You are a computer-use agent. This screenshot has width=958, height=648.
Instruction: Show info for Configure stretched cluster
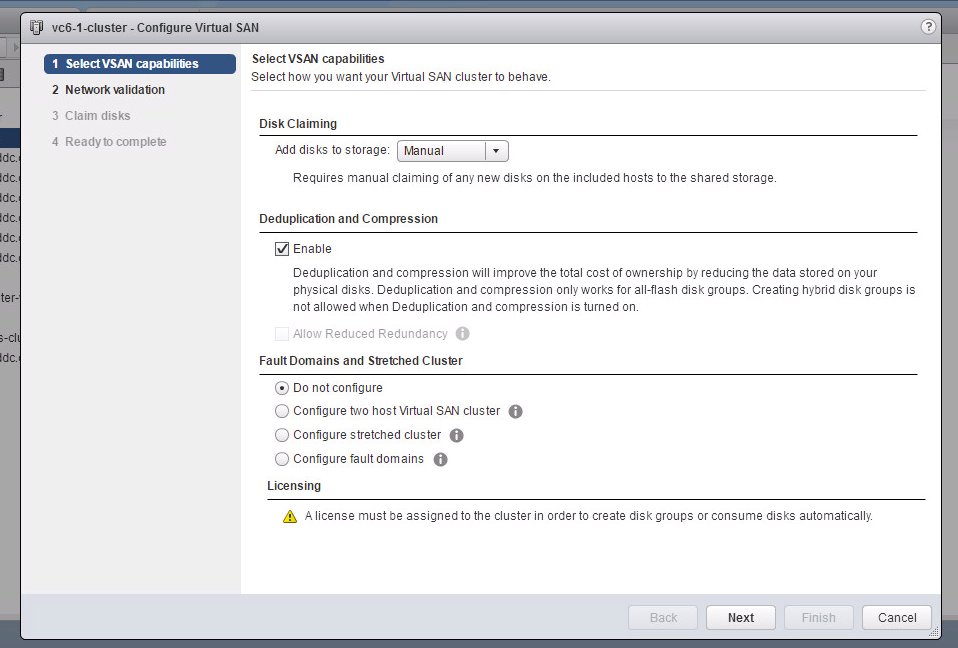pyautogui.click(x=456, y=435)
